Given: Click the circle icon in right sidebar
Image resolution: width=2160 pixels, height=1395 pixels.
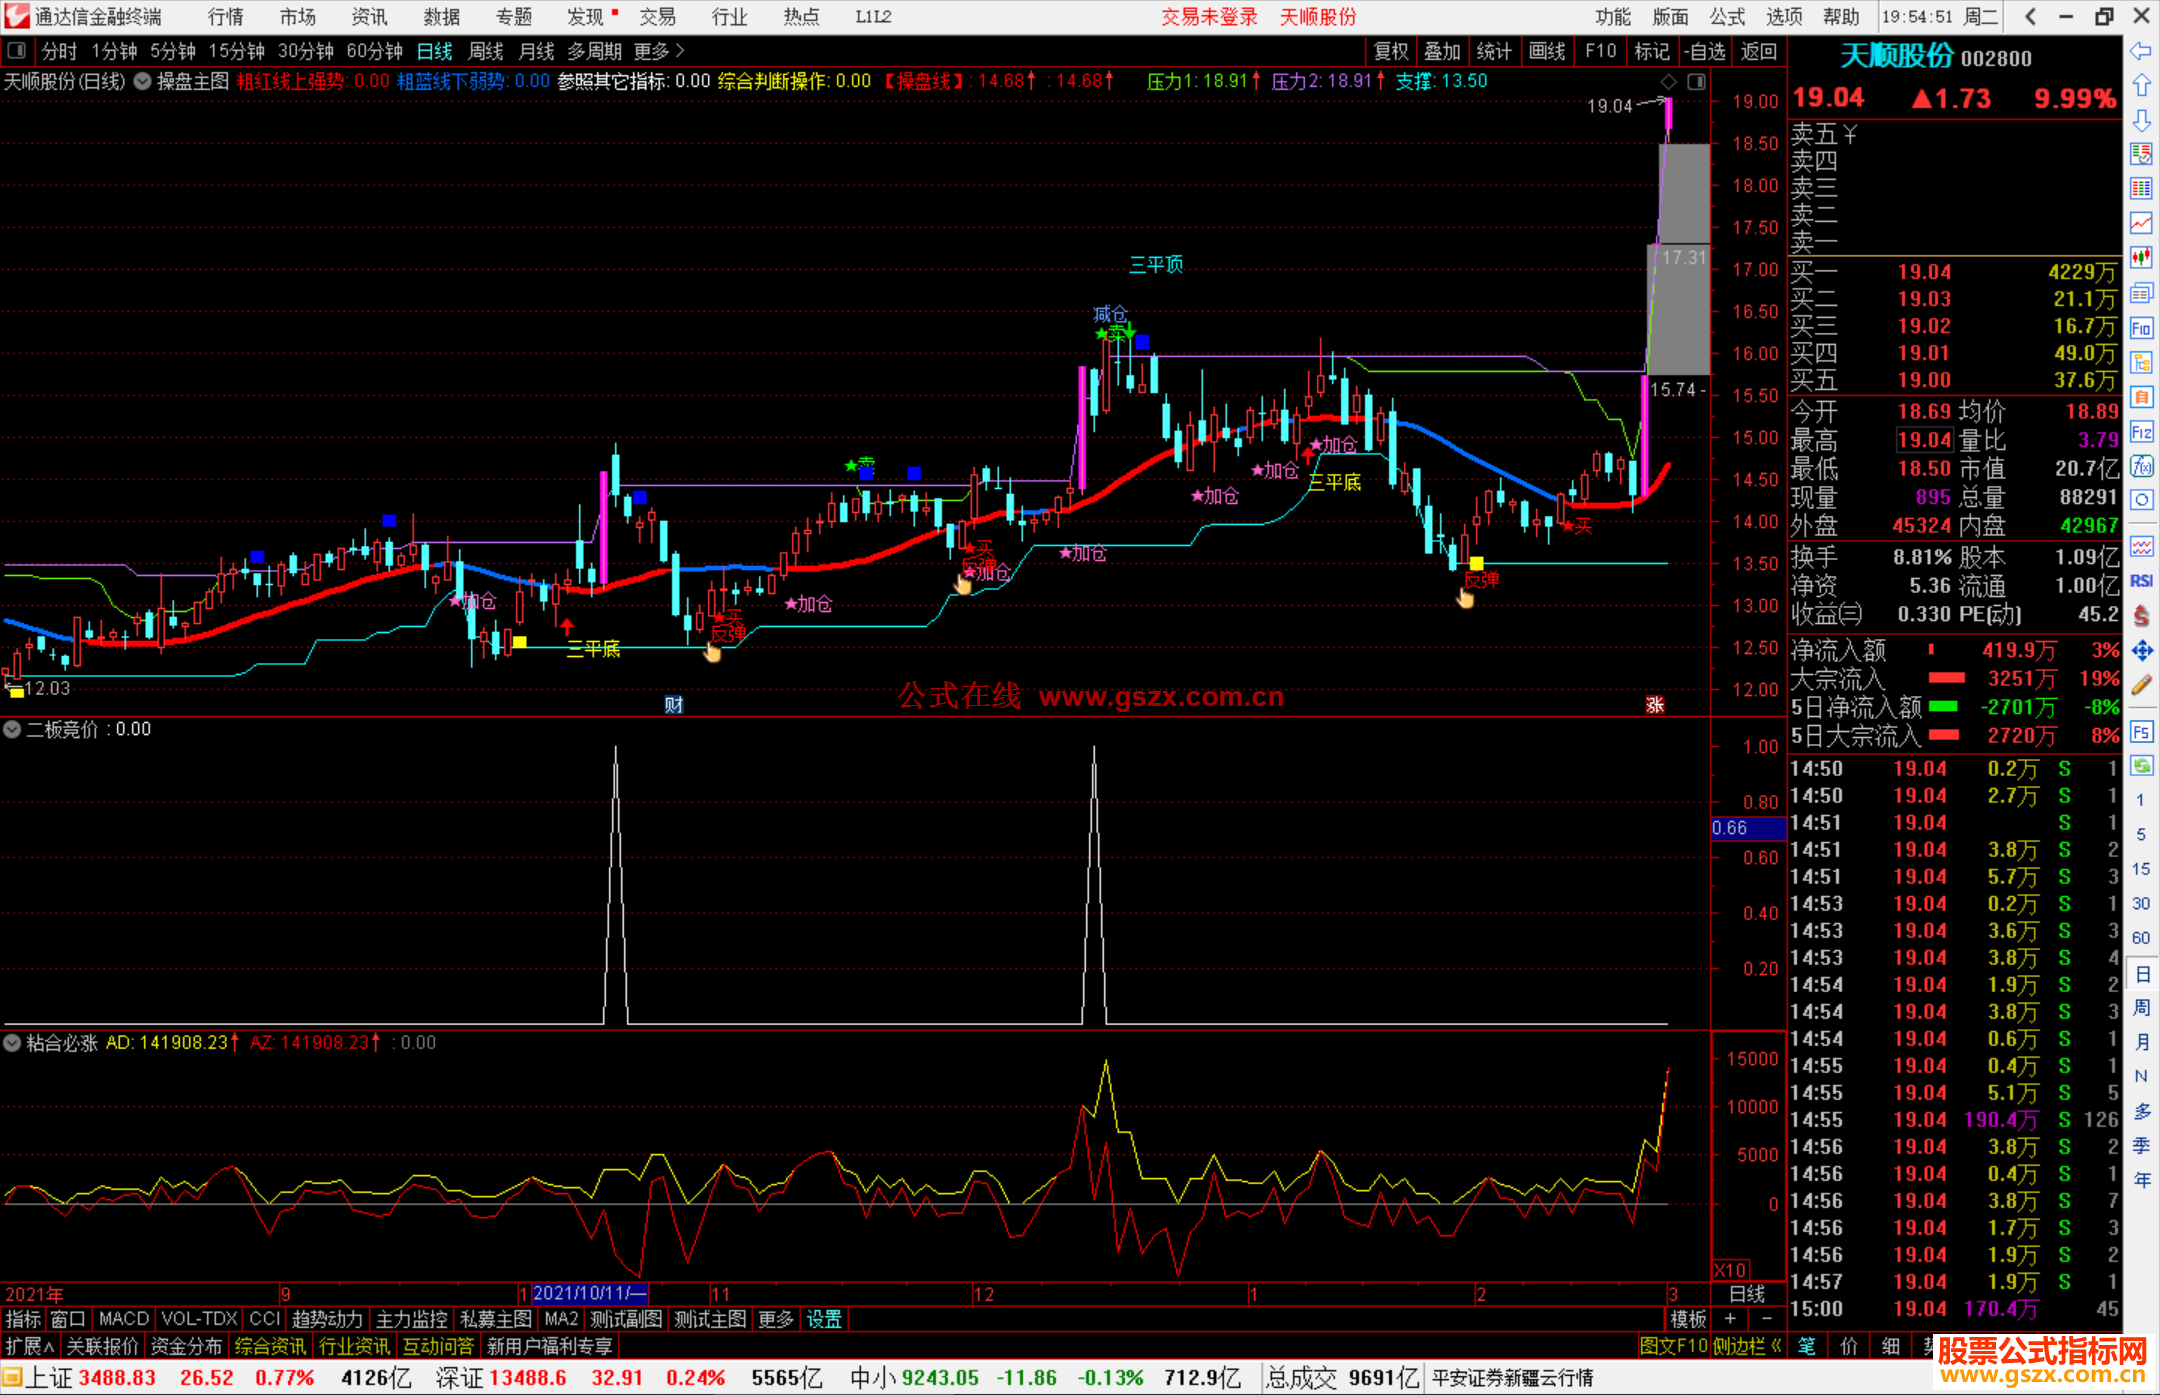Looking at the screenshot, I should point(2141,499).
